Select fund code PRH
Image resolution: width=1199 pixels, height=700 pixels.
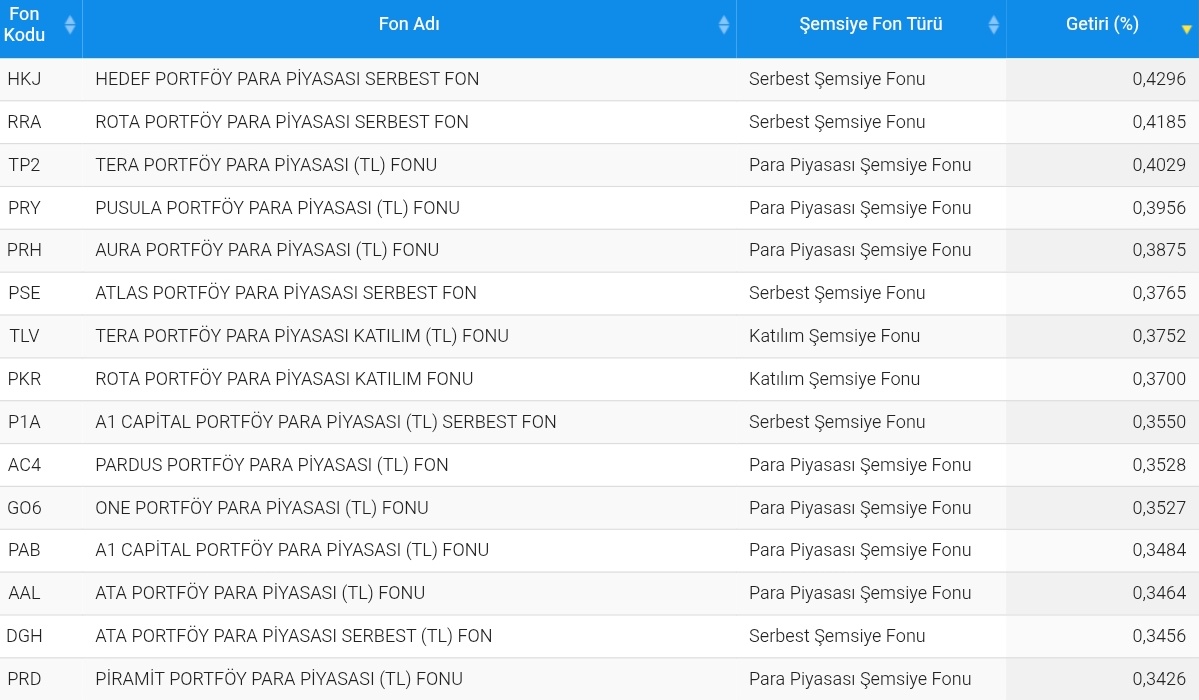(24, 249)
